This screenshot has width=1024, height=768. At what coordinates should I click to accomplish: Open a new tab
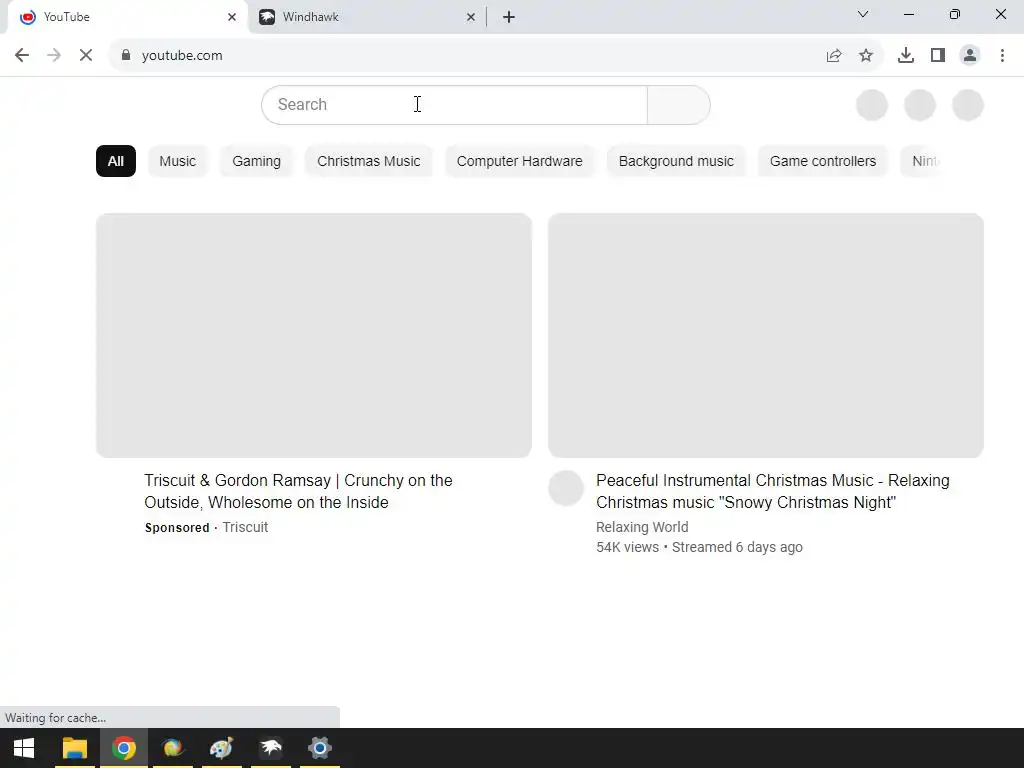(x=509, y=17)
